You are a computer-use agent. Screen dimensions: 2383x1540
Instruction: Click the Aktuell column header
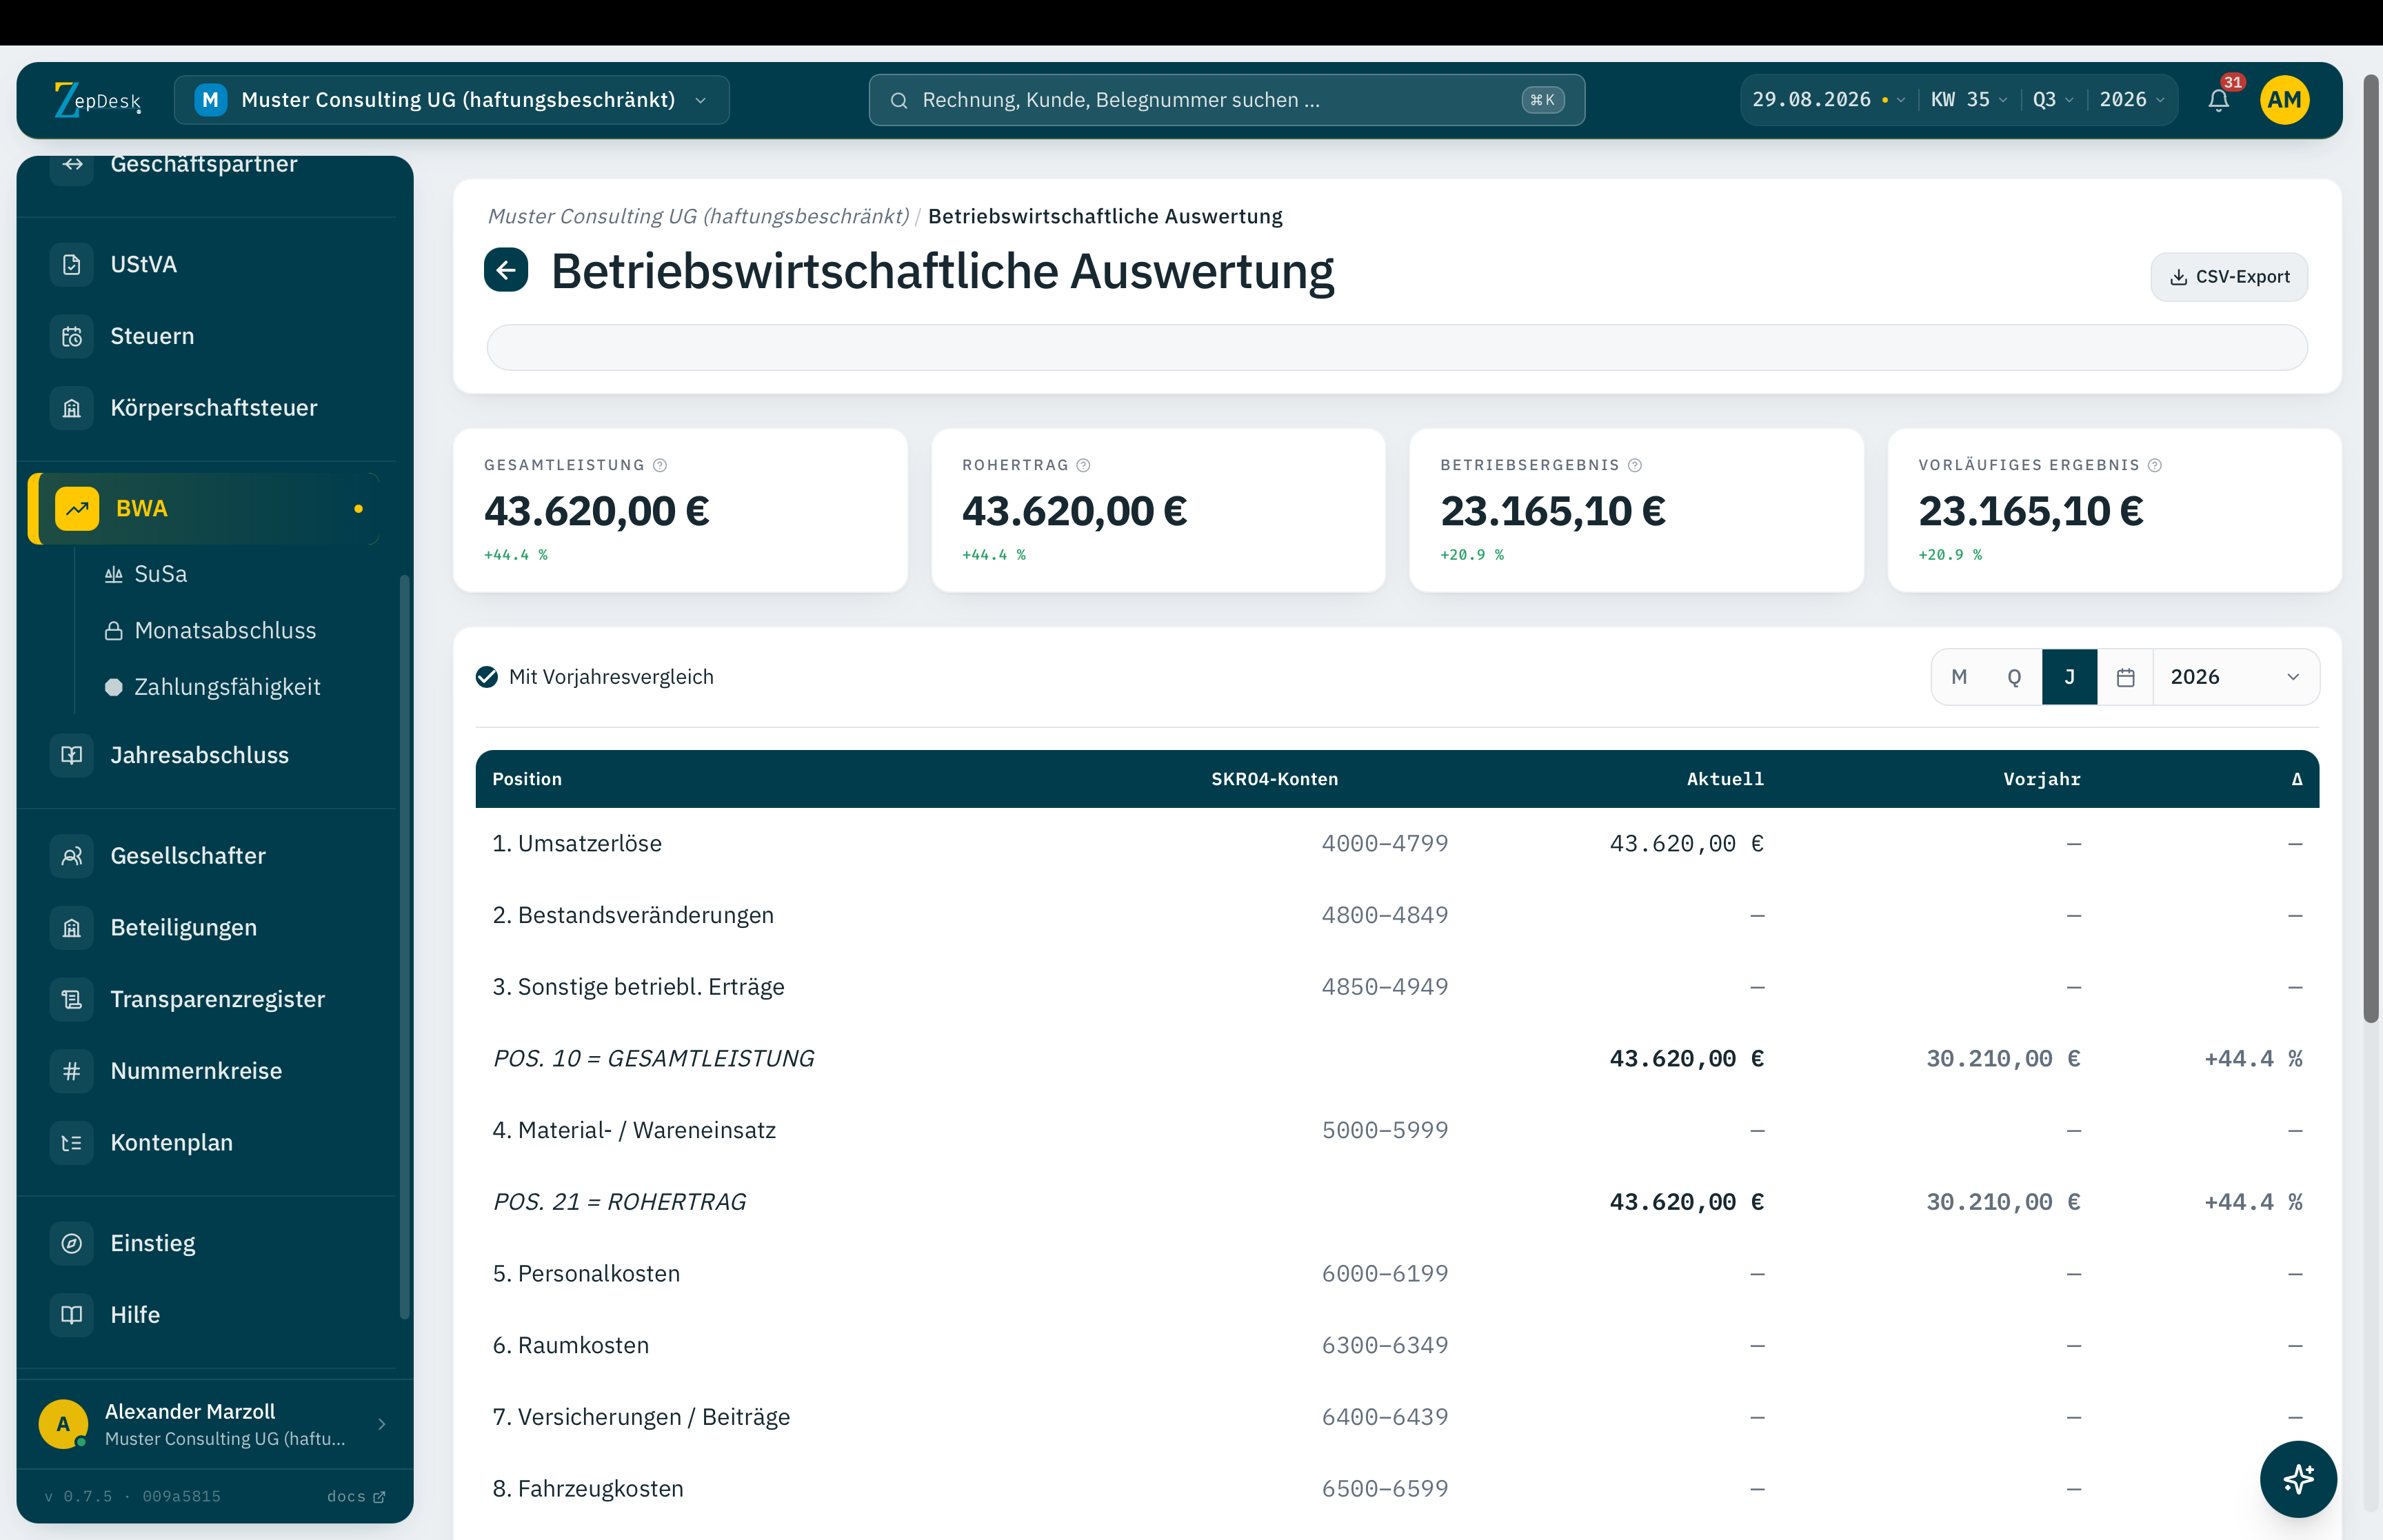pyautogui.click(x=1725, y=779)
